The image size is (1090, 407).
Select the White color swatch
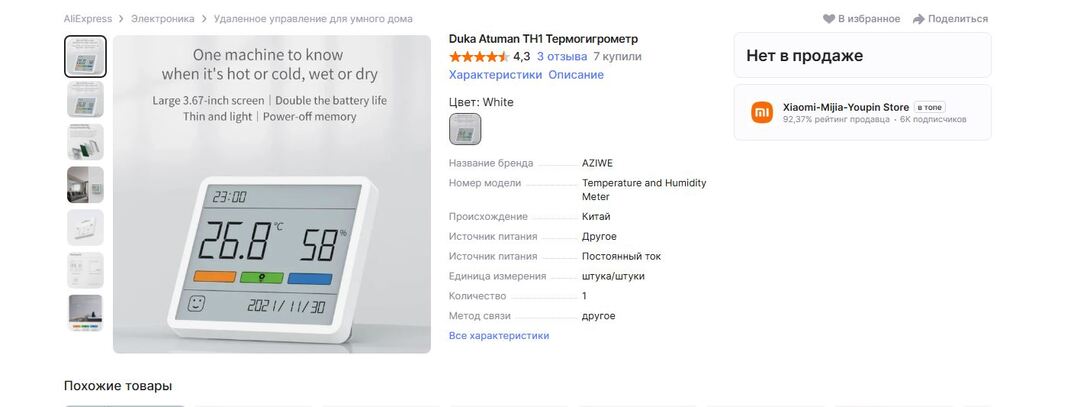(465, 129)
